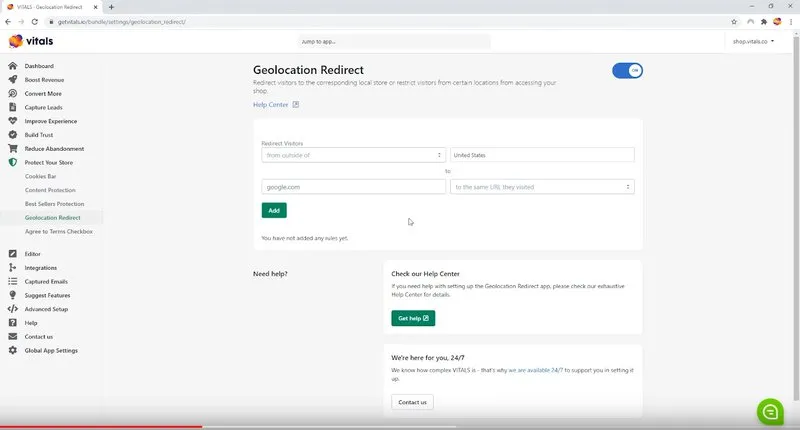Open Chrome three-dot menu
Screen dimensions: 800x430
[x=791, y=22]
